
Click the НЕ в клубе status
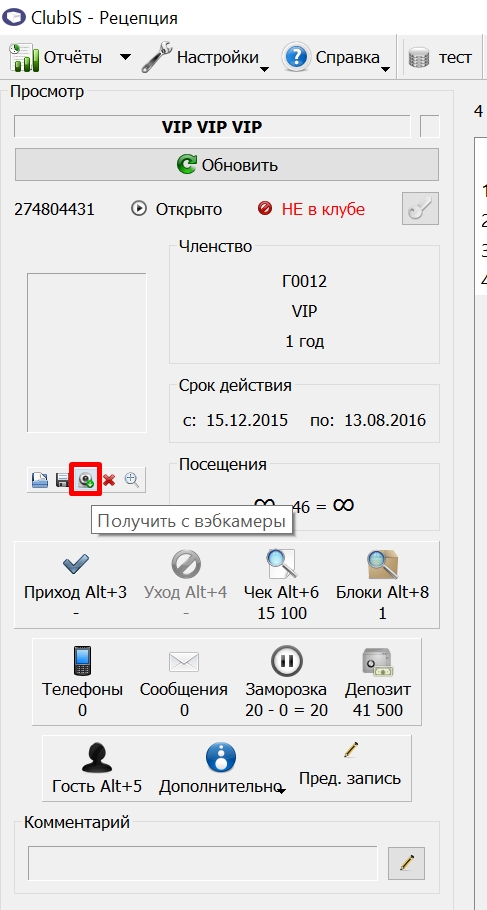coord(323,209)
